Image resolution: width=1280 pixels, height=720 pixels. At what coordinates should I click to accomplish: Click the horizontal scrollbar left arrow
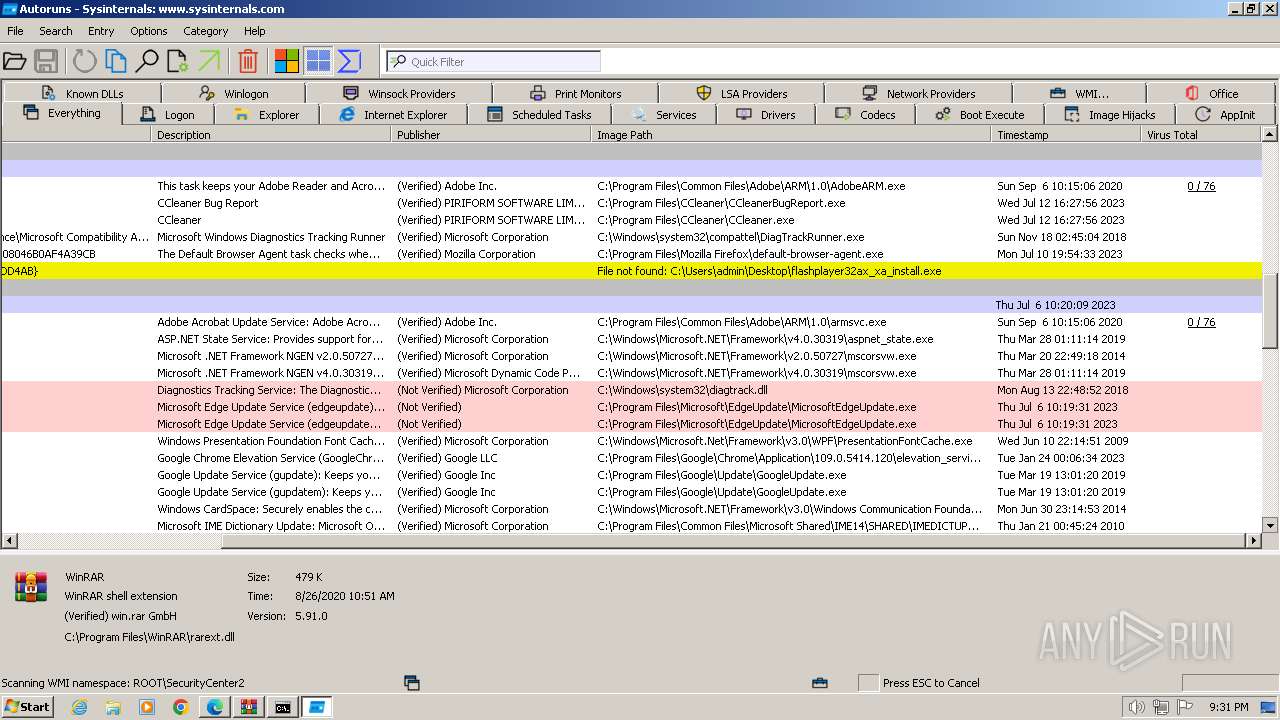(8, 541)
